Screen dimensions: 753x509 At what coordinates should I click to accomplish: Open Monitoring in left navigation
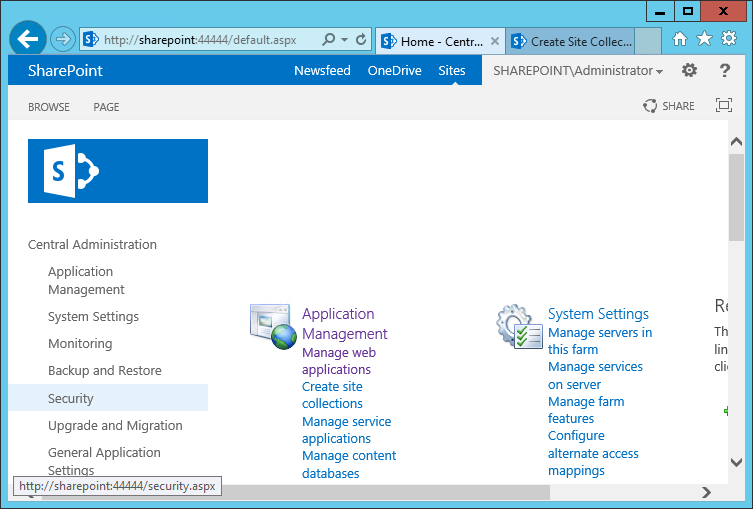coord(80,343)
